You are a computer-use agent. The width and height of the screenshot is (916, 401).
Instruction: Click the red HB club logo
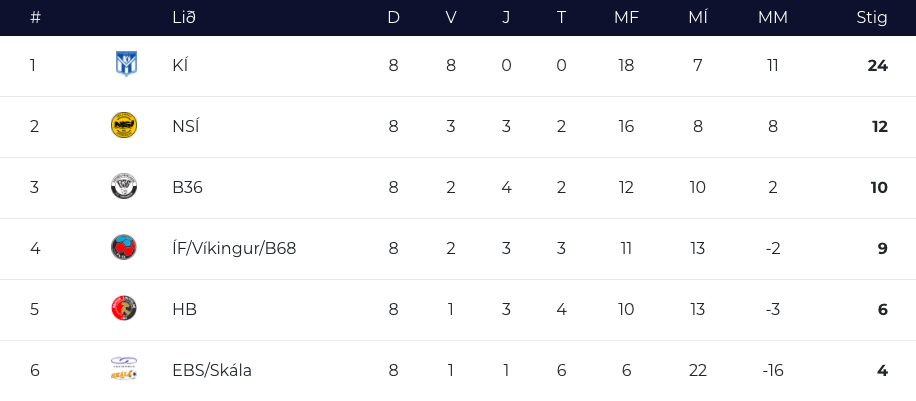click(x=124, y=309)
